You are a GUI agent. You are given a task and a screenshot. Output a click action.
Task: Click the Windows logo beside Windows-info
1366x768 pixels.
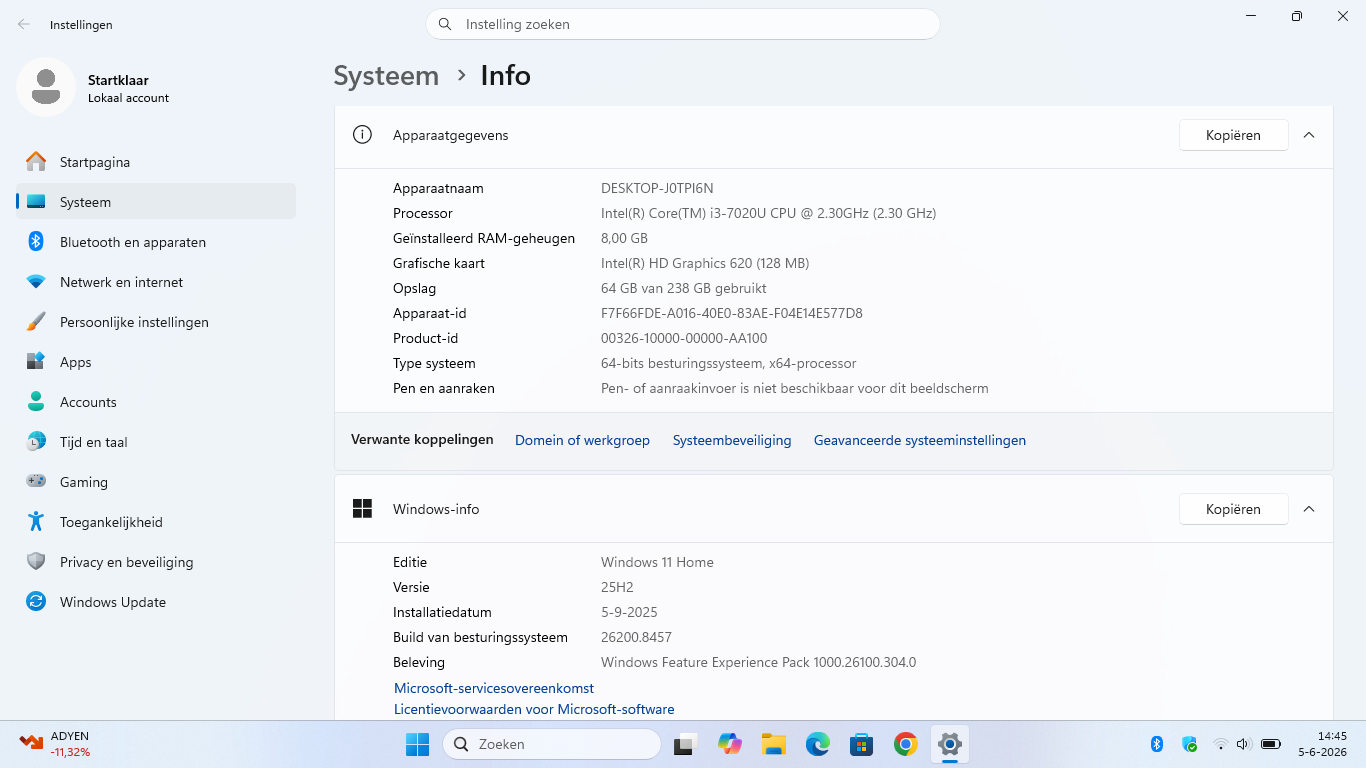tap(362, 509)
